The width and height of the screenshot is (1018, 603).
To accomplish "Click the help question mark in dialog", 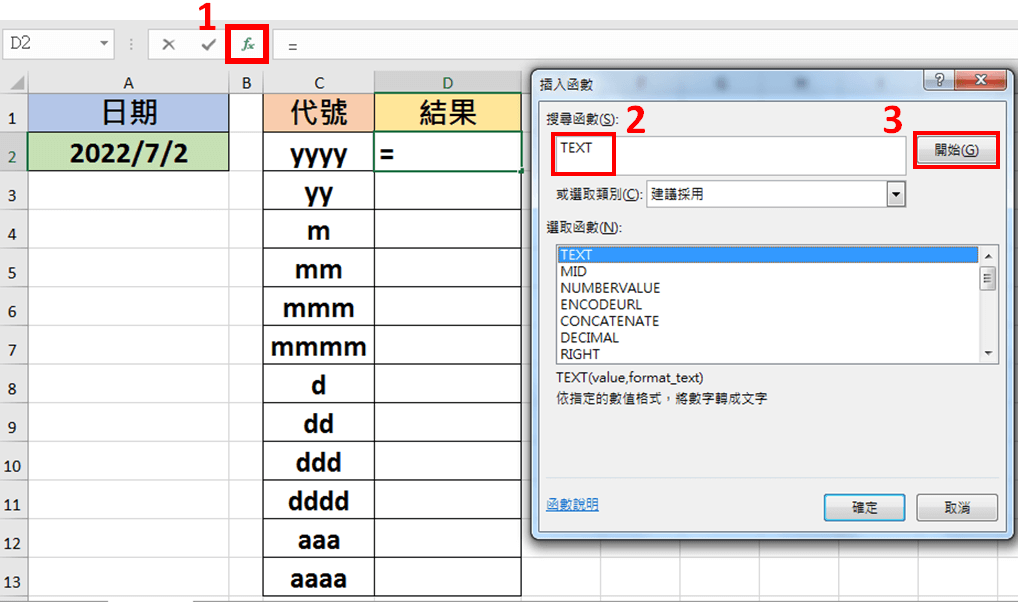I will 939,81.
